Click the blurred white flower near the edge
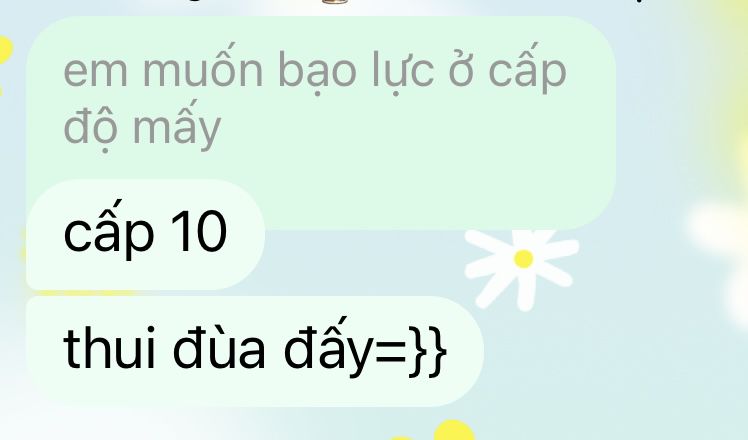The width and height of the screenshot is (748, 440). point(716,229)
